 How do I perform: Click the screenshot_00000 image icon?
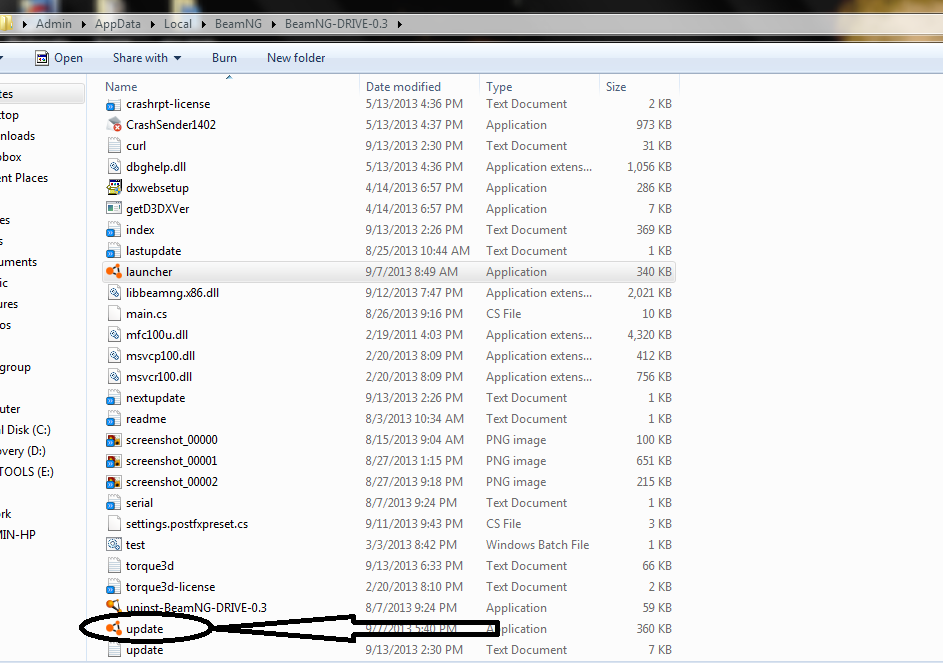point(114,440)
